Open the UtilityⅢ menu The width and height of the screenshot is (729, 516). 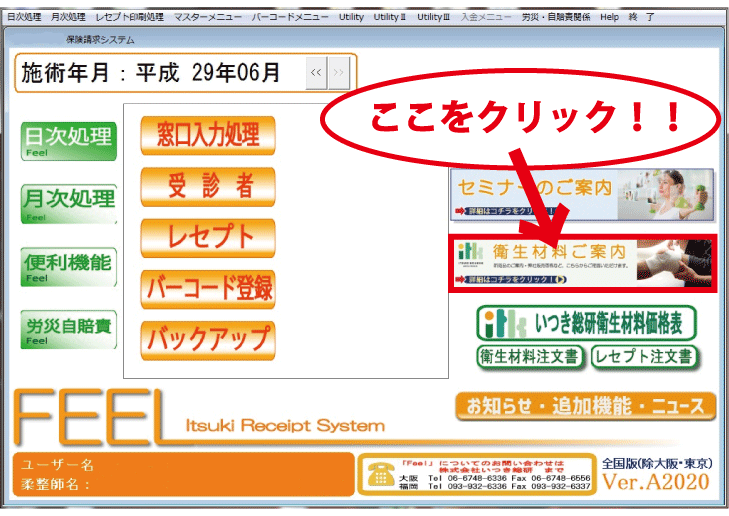point(433,17)
